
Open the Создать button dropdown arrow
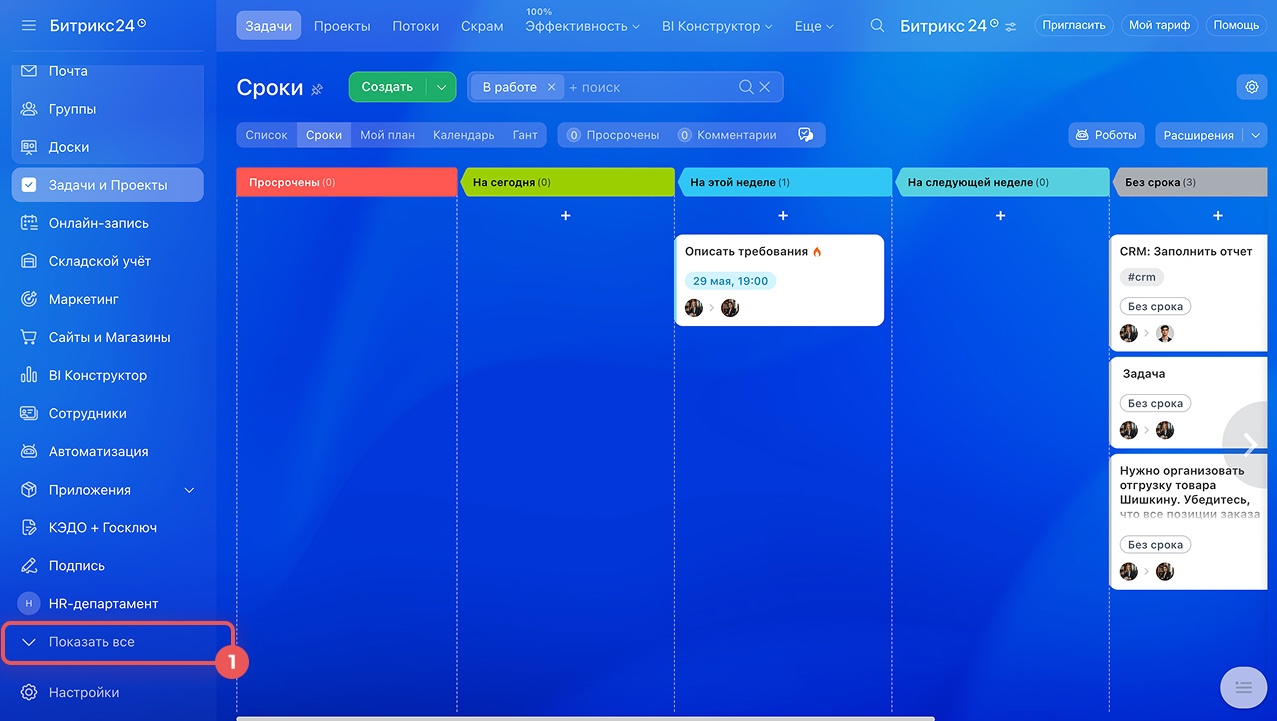[441, 87]
